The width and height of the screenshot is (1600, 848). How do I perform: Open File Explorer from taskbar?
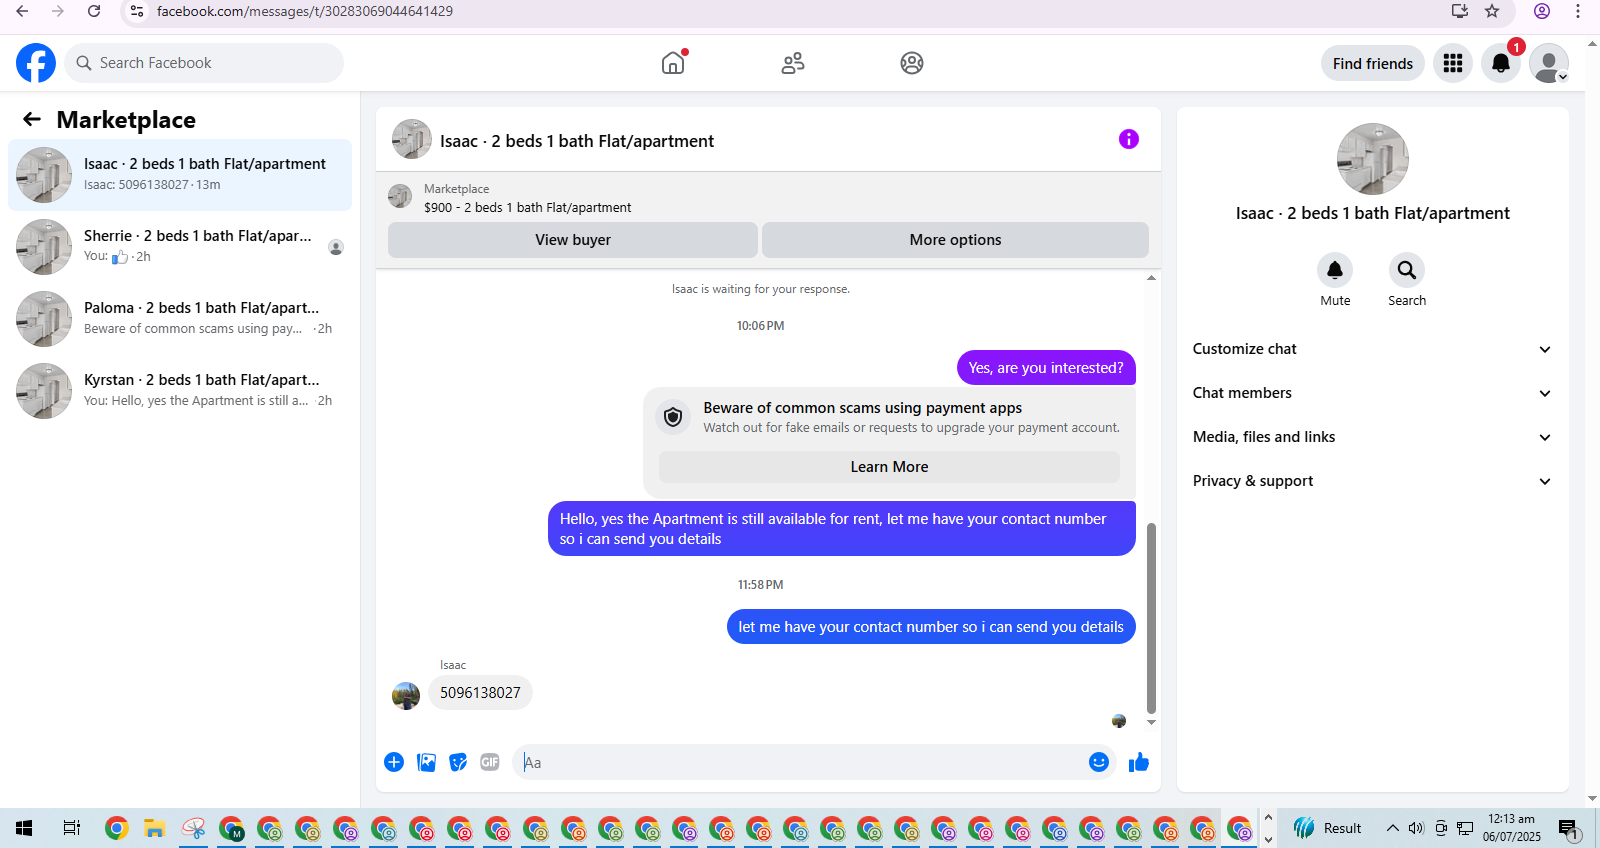tap(154, 828)
